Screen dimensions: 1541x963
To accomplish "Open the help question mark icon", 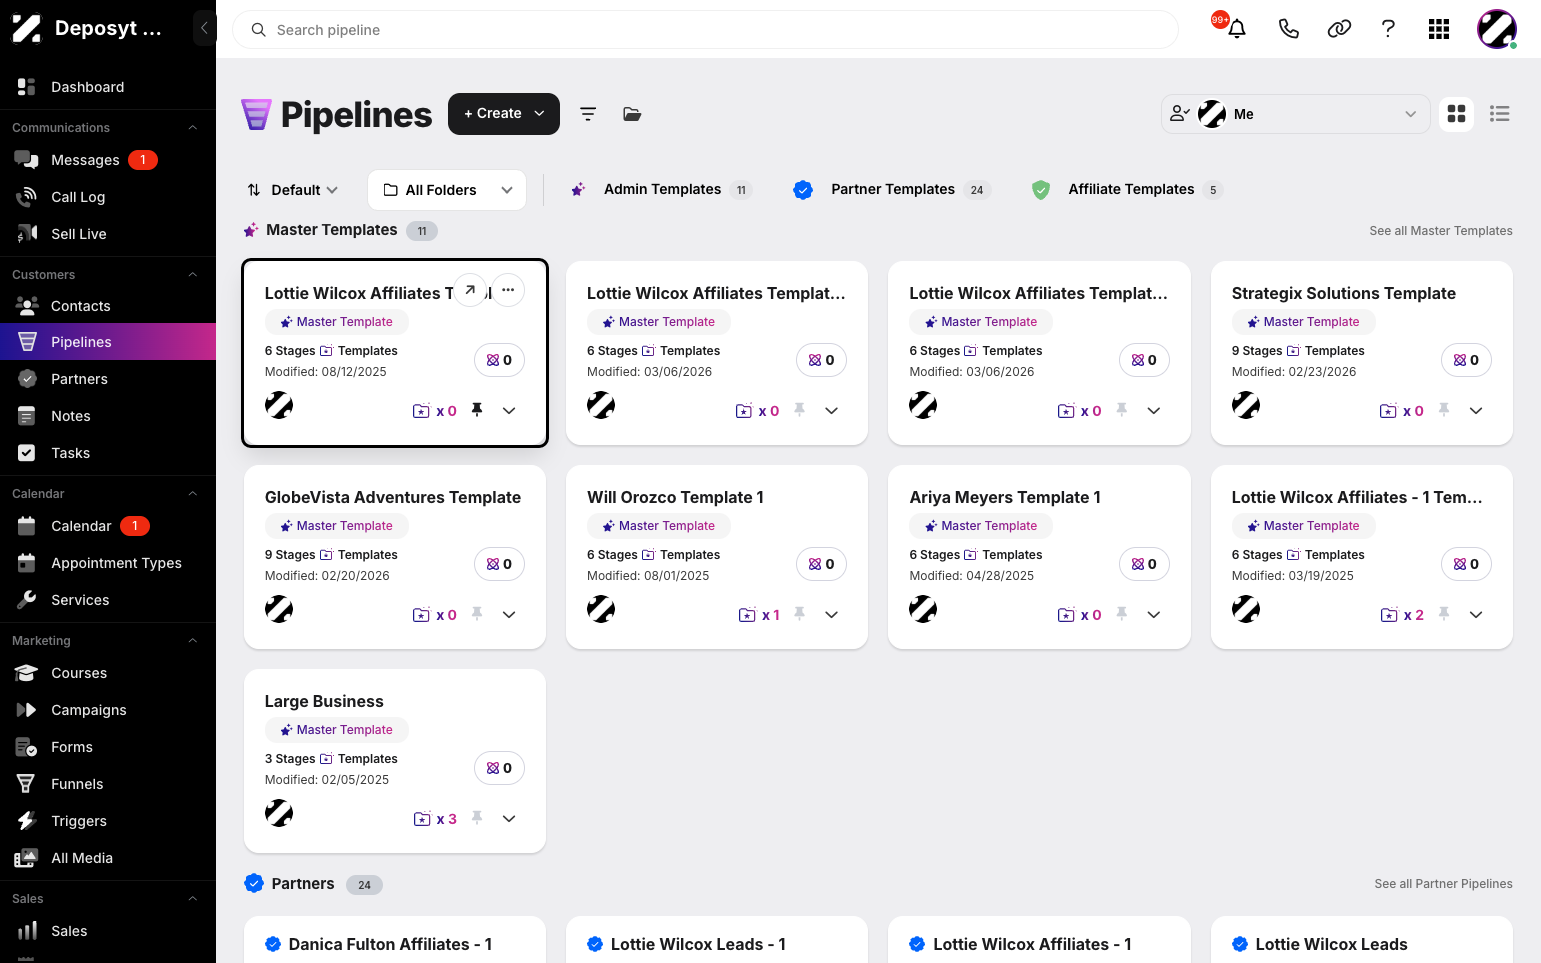I will [x=1388, y=29].
